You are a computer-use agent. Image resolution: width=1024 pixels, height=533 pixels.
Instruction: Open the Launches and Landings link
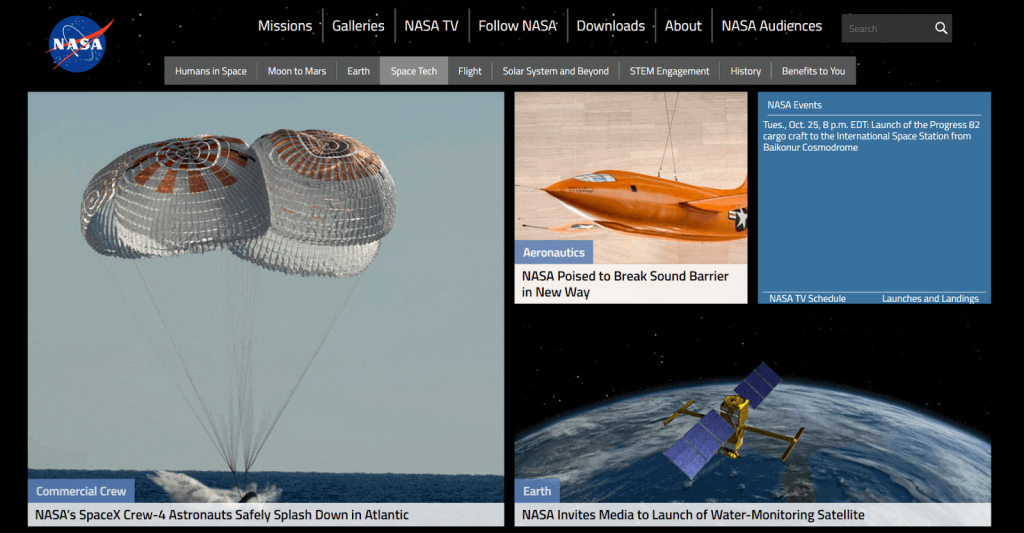(x=930, y=299)
